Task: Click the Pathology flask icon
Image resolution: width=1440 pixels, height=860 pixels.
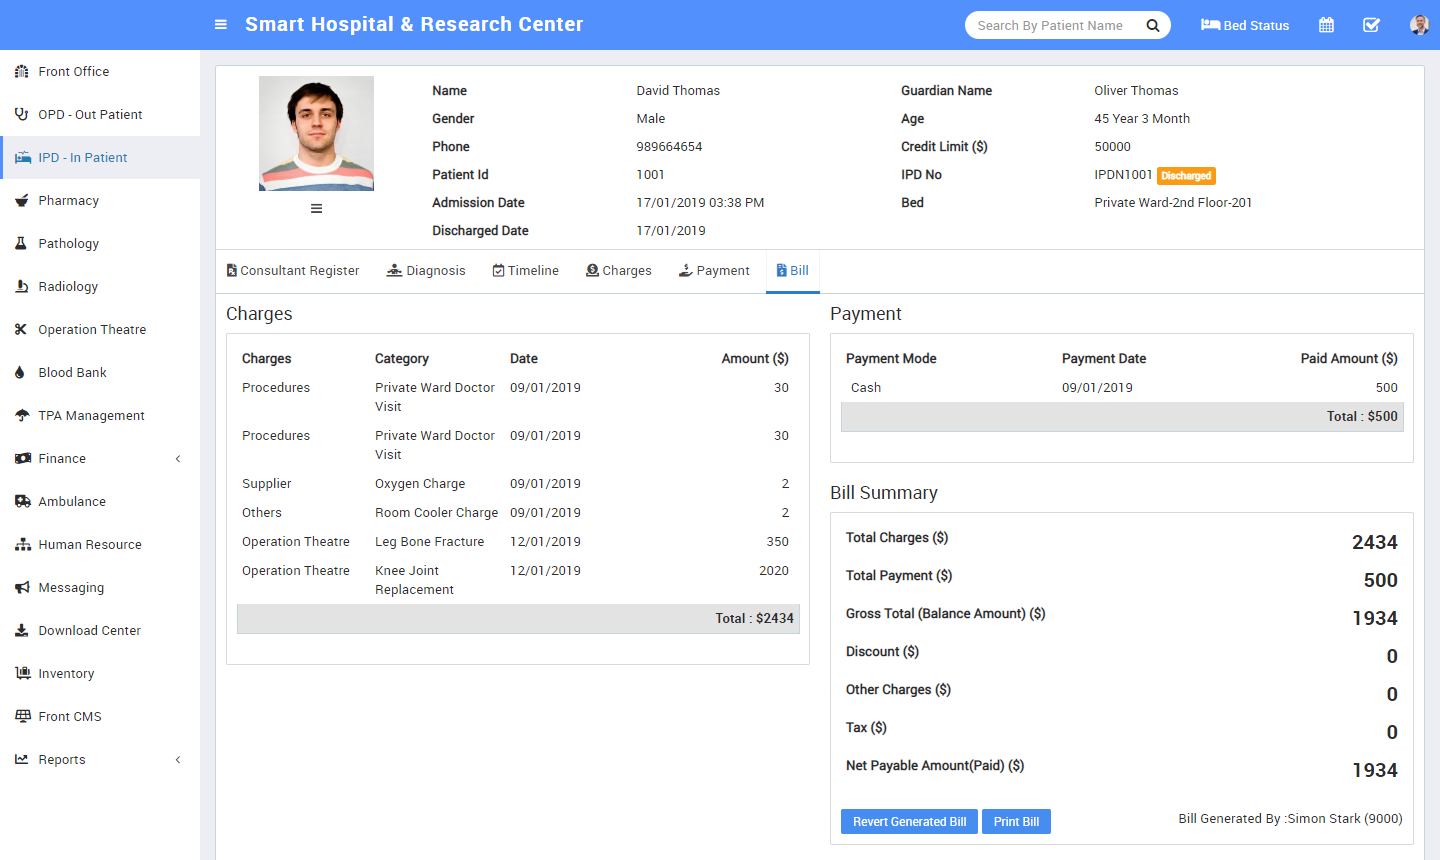Action: coord(22,244)
